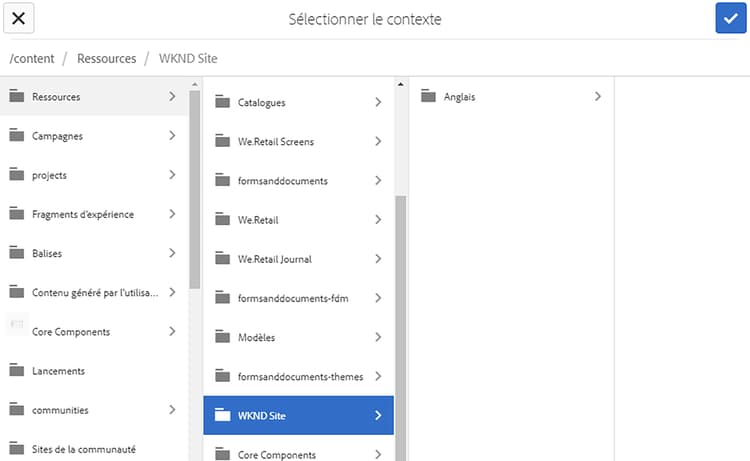Click the Anglais folder icon
This screenshot has width=750, height=461.
428,97
